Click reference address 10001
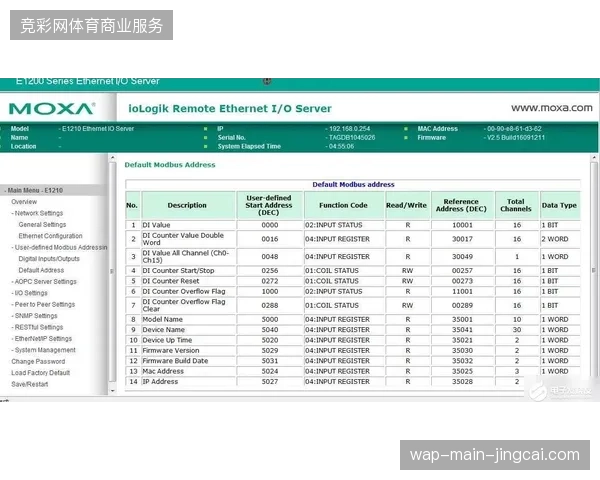Viewport: 600px width, 480px height. (462, 225)
